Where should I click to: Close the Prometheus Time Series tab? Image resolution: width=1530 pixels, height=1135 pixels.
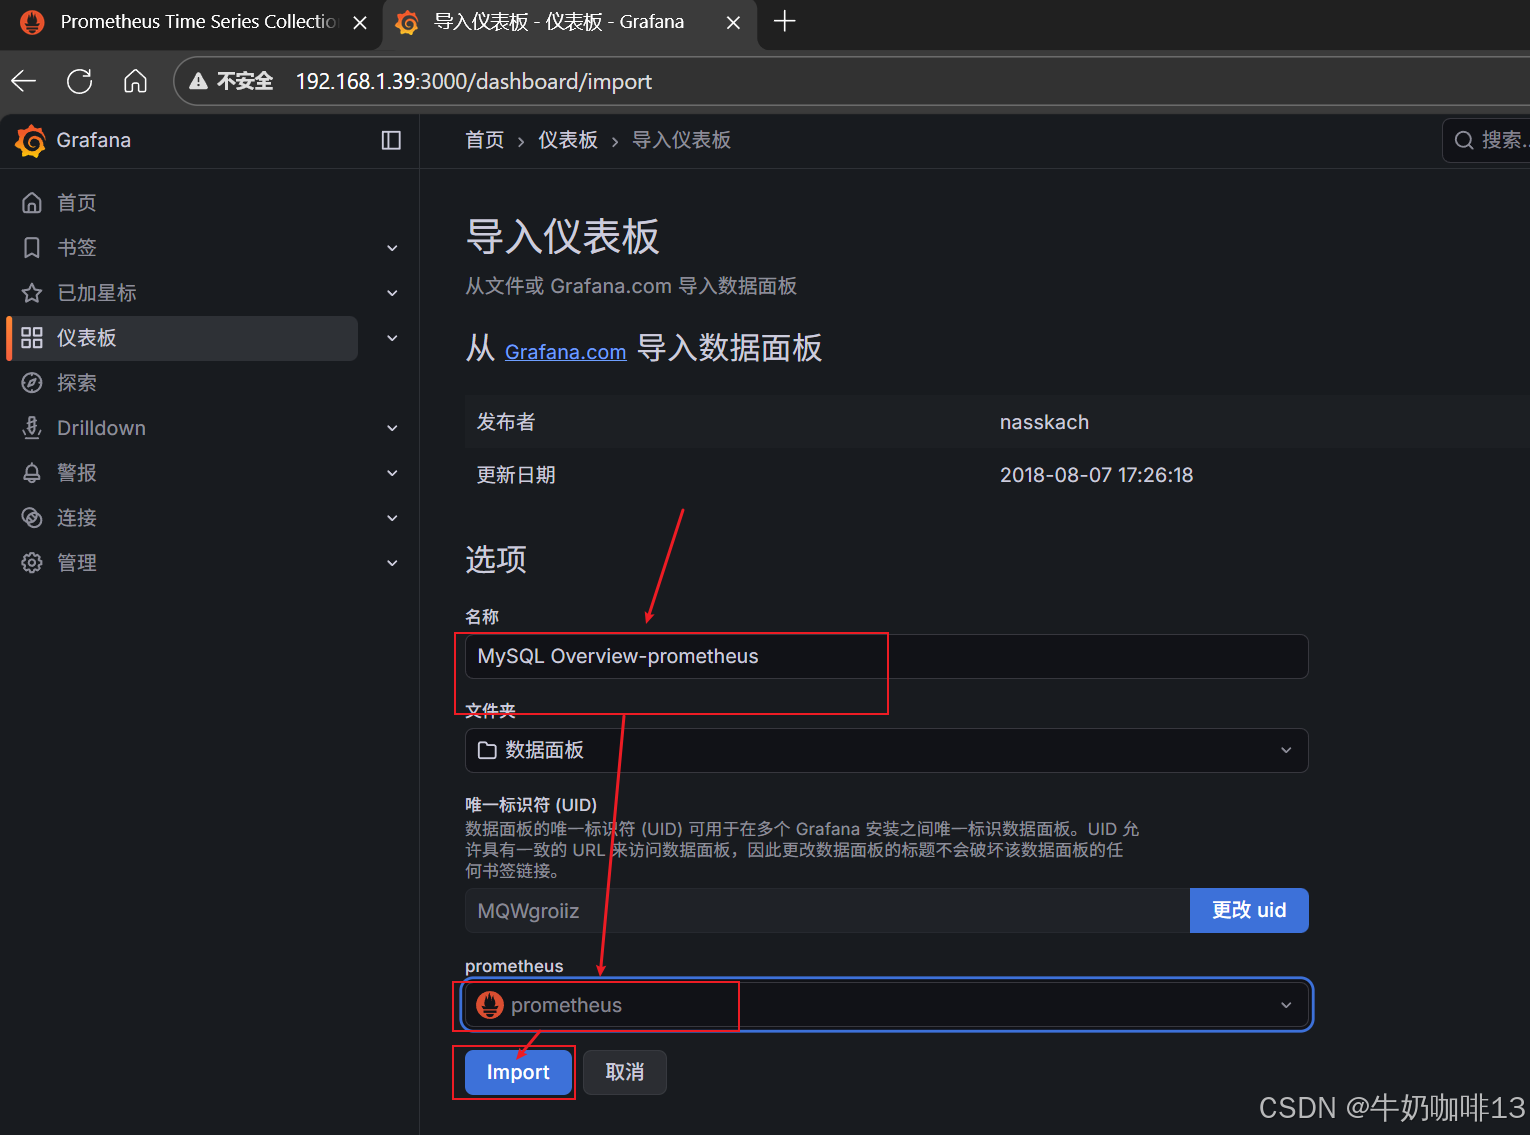(x=360, y=22)
